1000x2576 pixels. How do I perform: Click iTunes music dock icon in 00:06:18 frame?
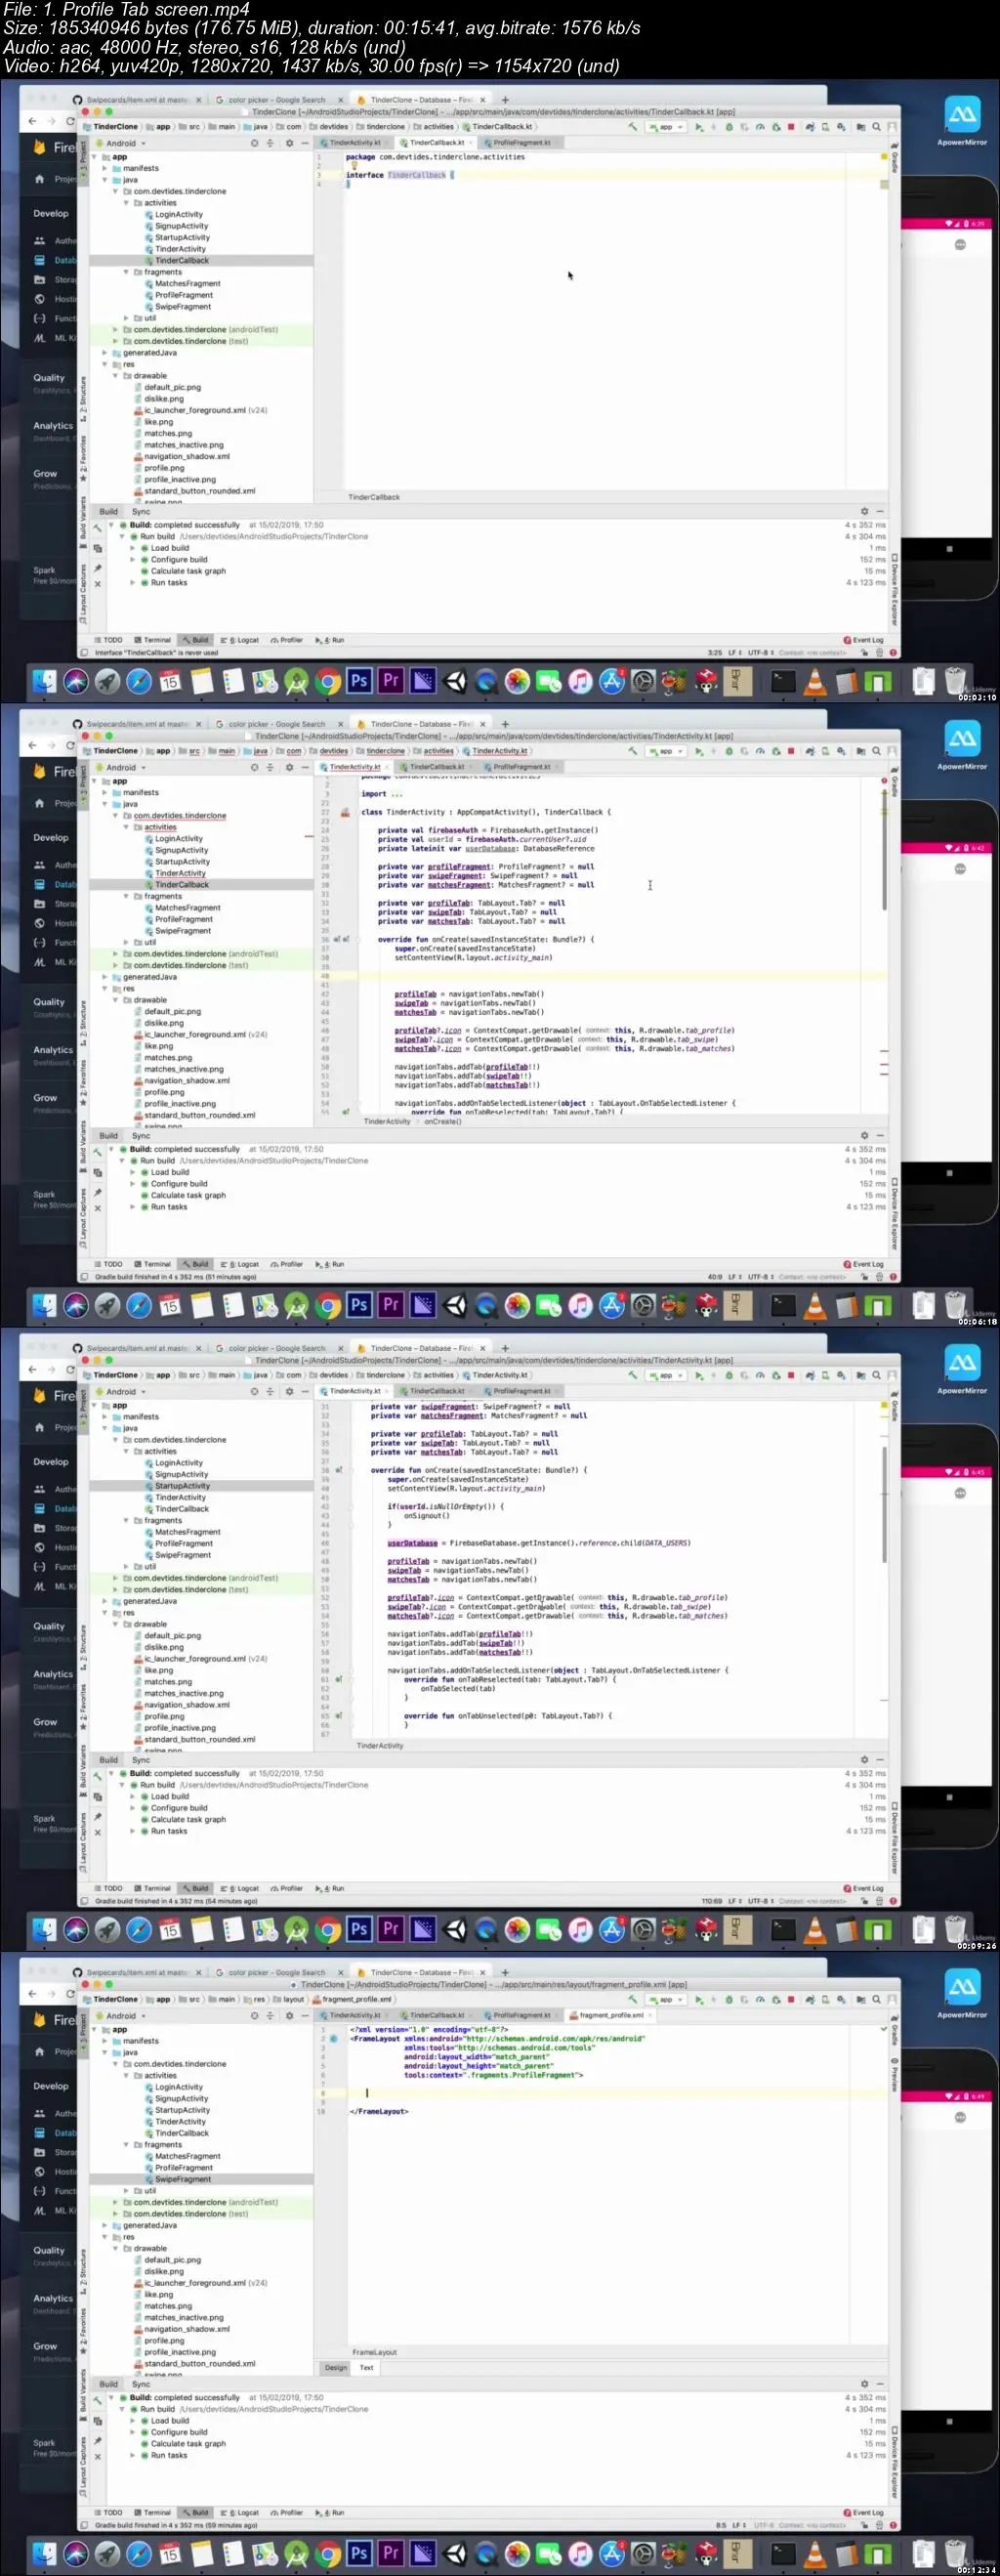pyautogui.click(x=580, y=1306)
